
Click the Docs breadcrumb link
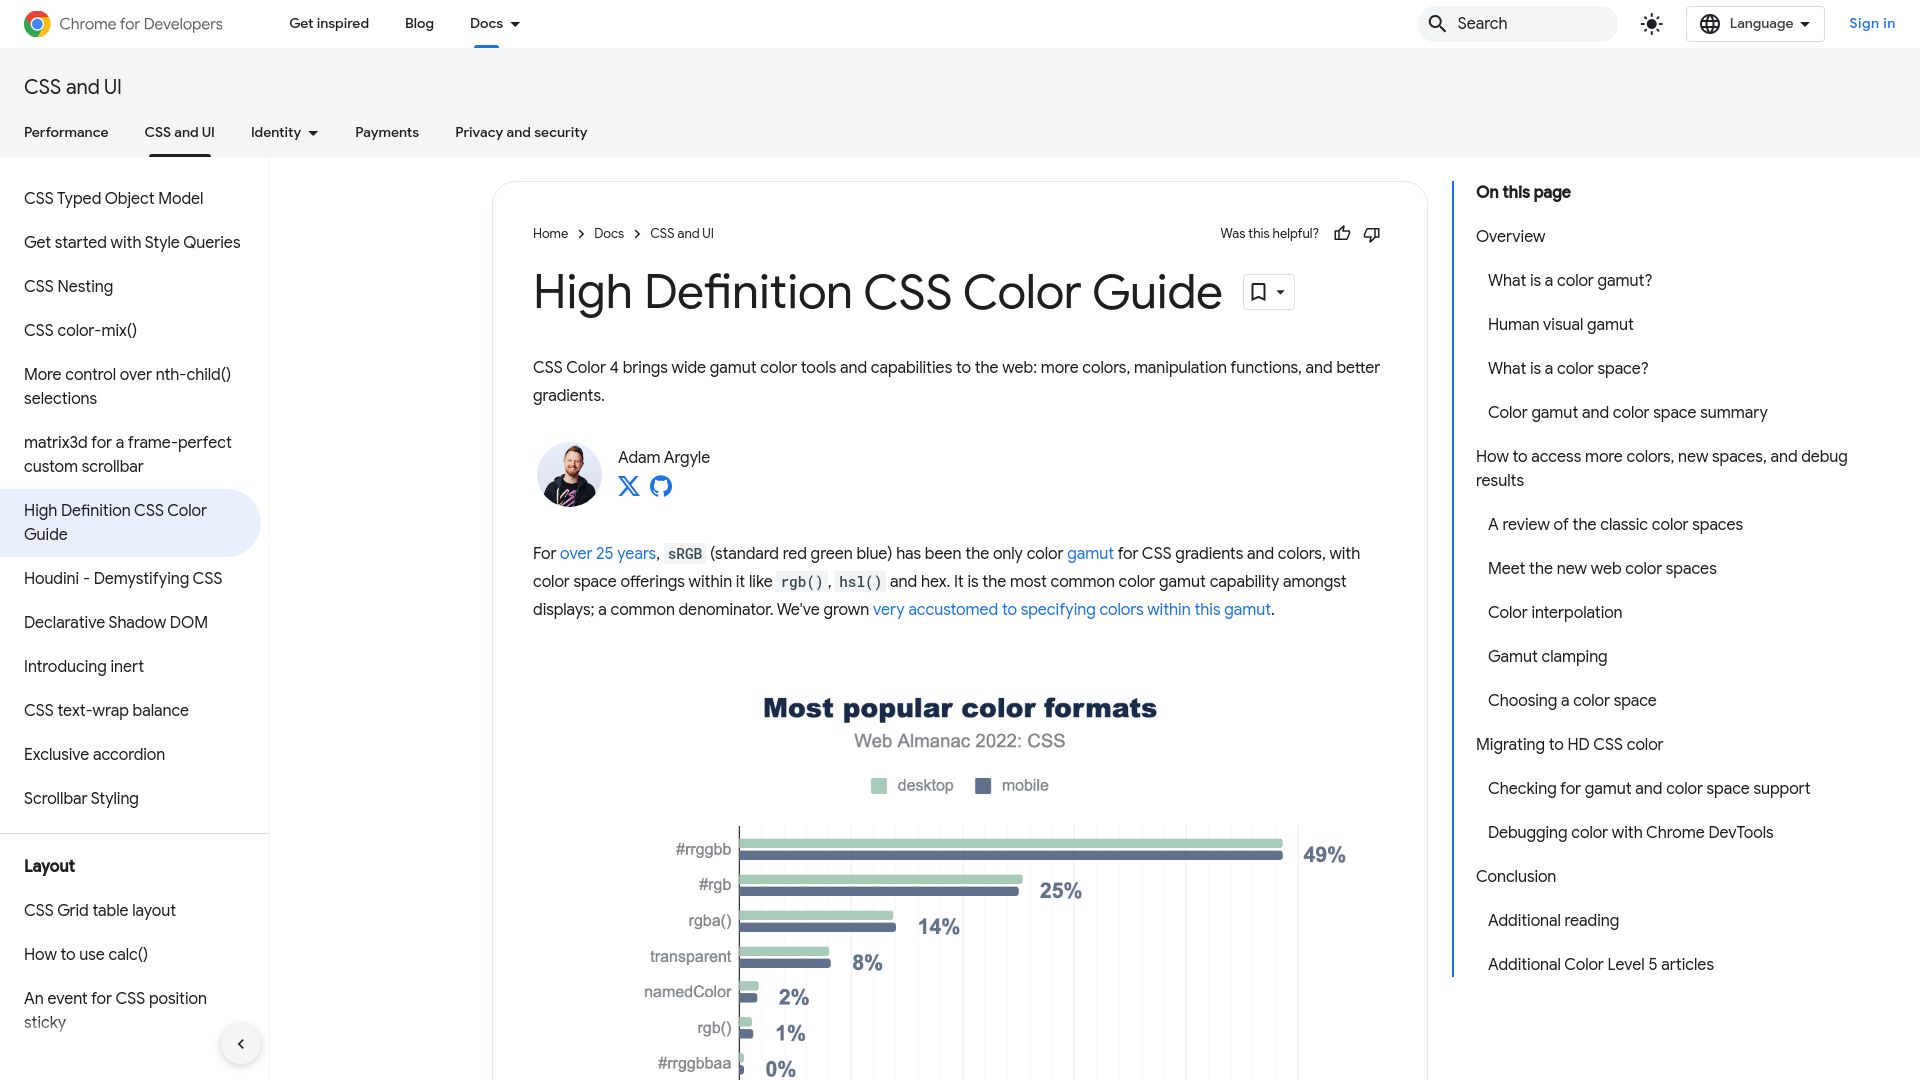(x=609, y=233)
